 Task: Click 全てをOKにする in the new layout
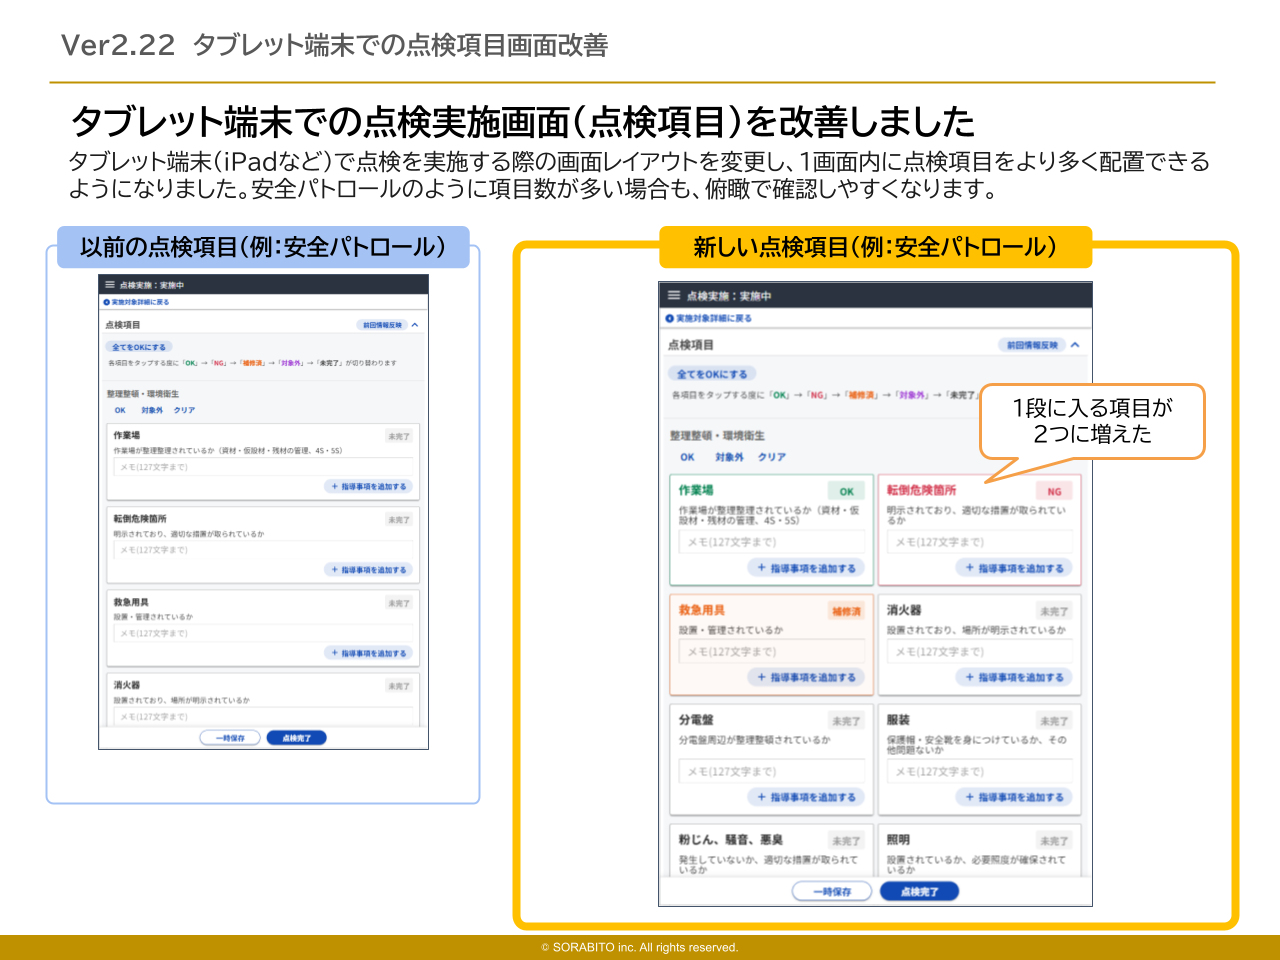coord(712,374)
